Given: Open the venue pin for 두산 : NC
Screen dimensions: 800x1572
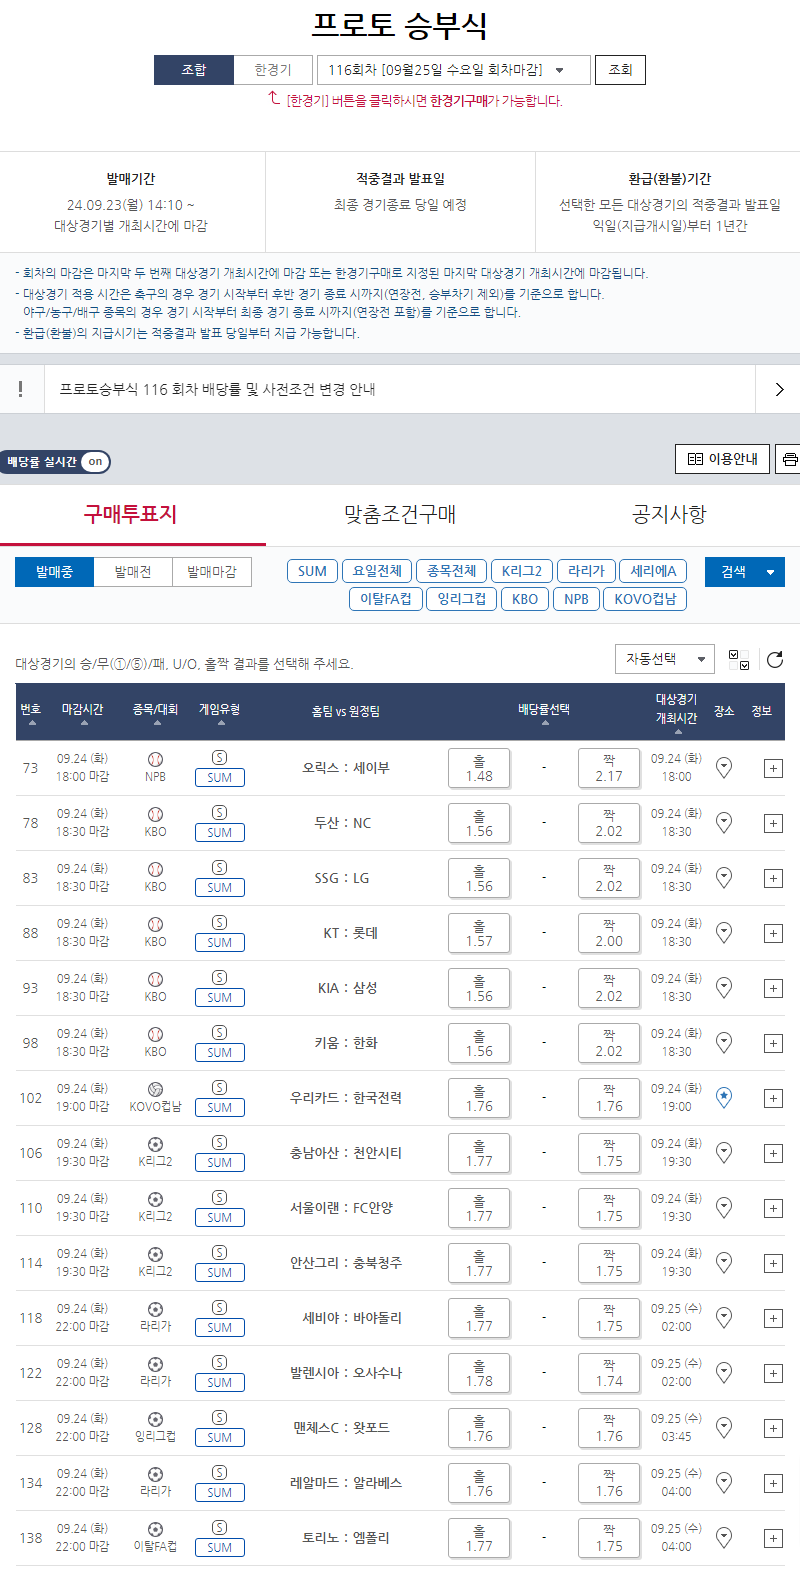Looking at the screenshot, I should [x=724, y=822].
